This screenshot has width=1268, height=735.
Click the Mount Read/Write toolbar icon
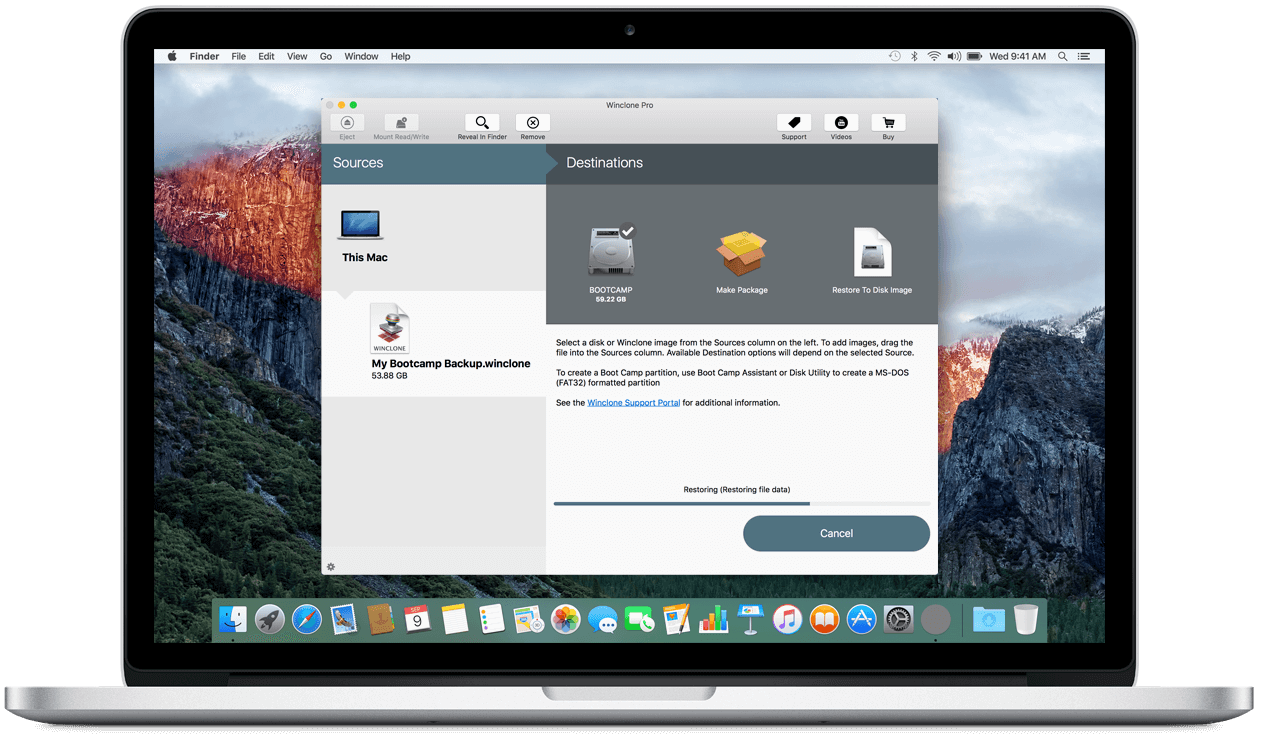401,122
